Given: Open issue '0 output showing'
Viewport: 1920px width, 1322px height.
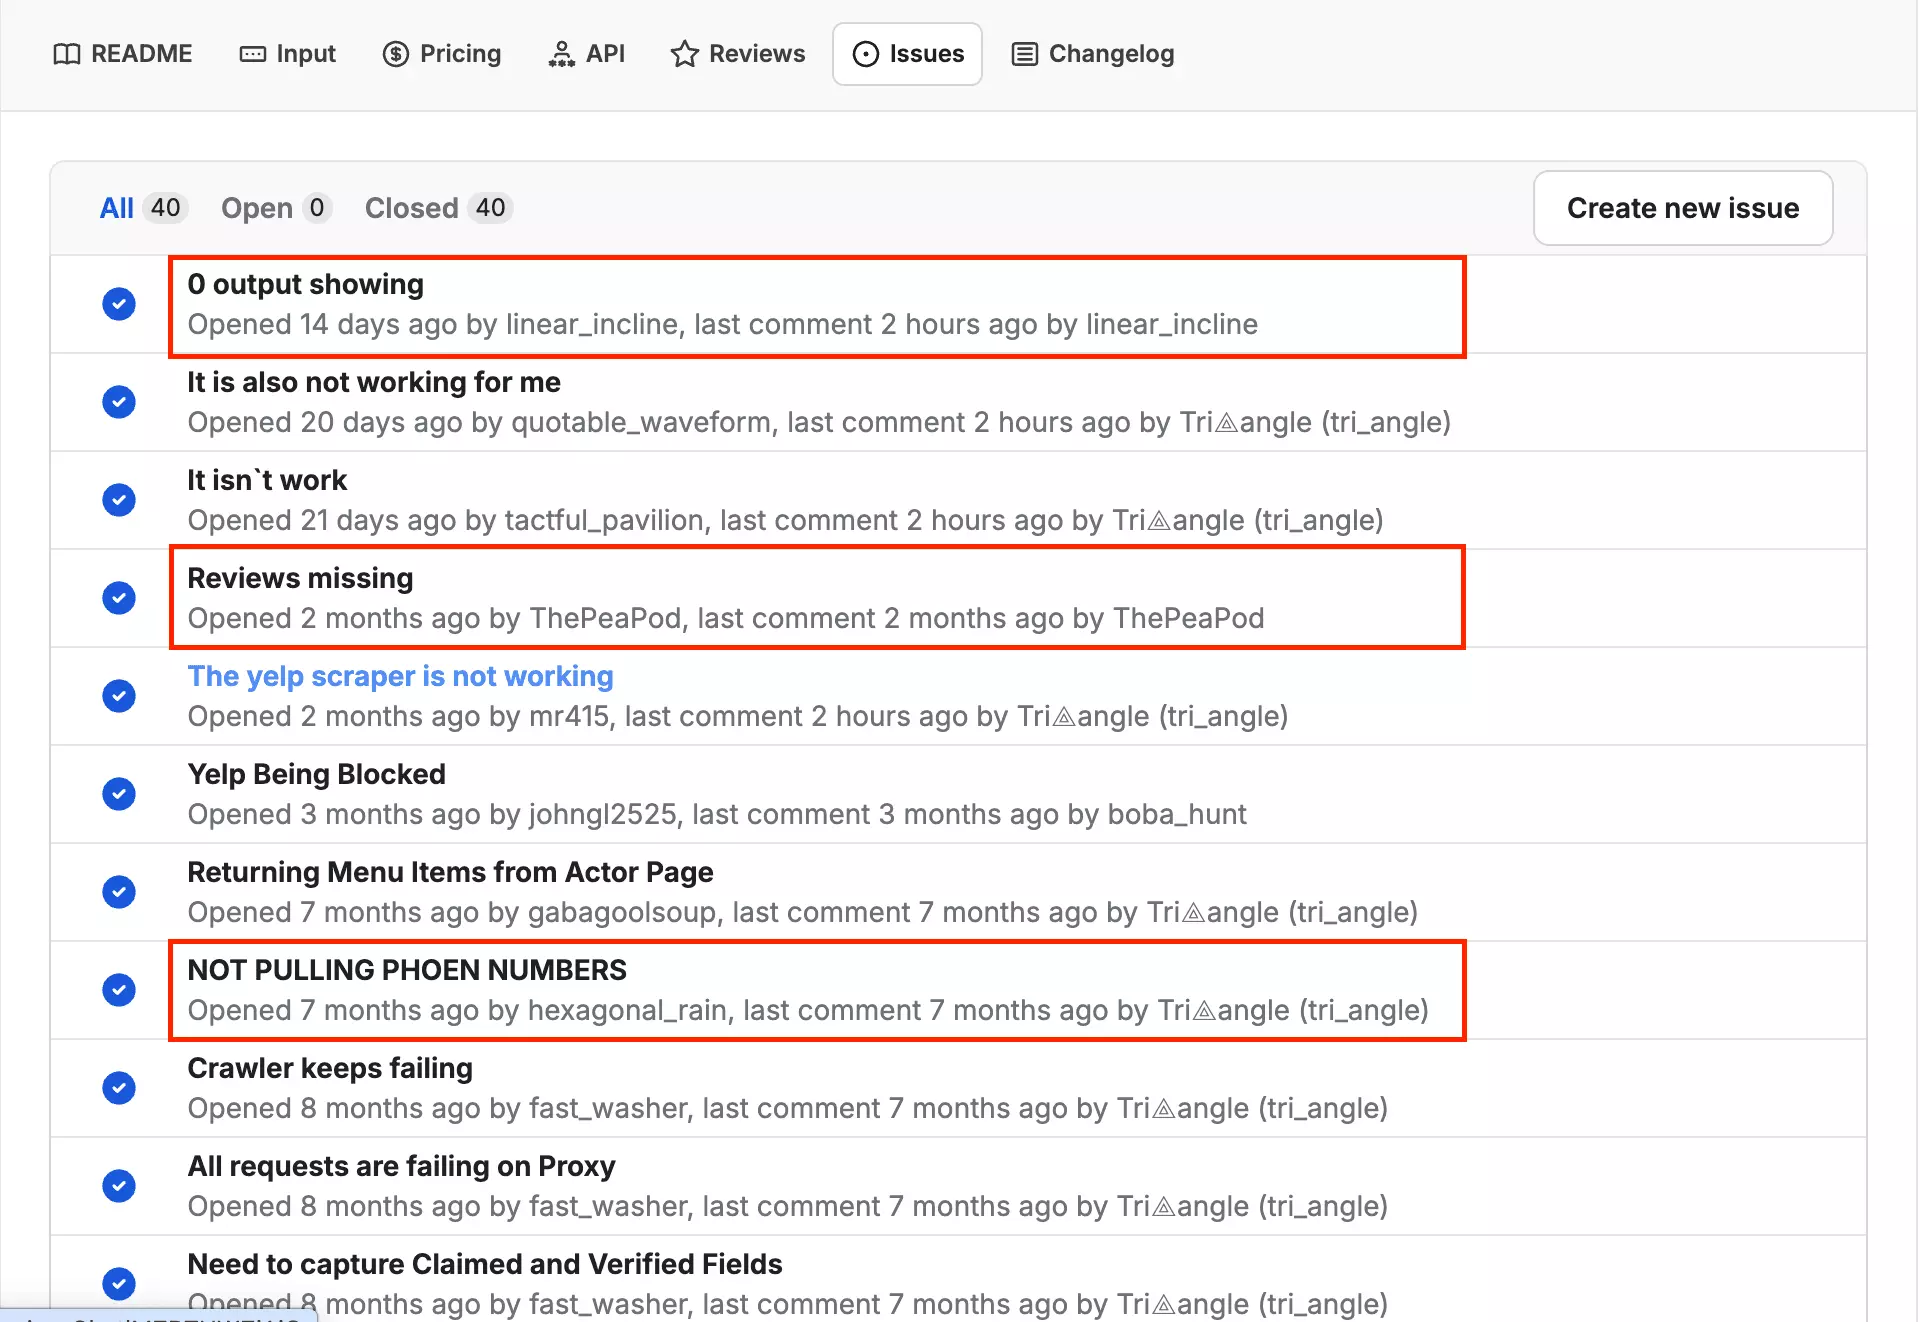Looking at the screenshot, I should [305, 284].
